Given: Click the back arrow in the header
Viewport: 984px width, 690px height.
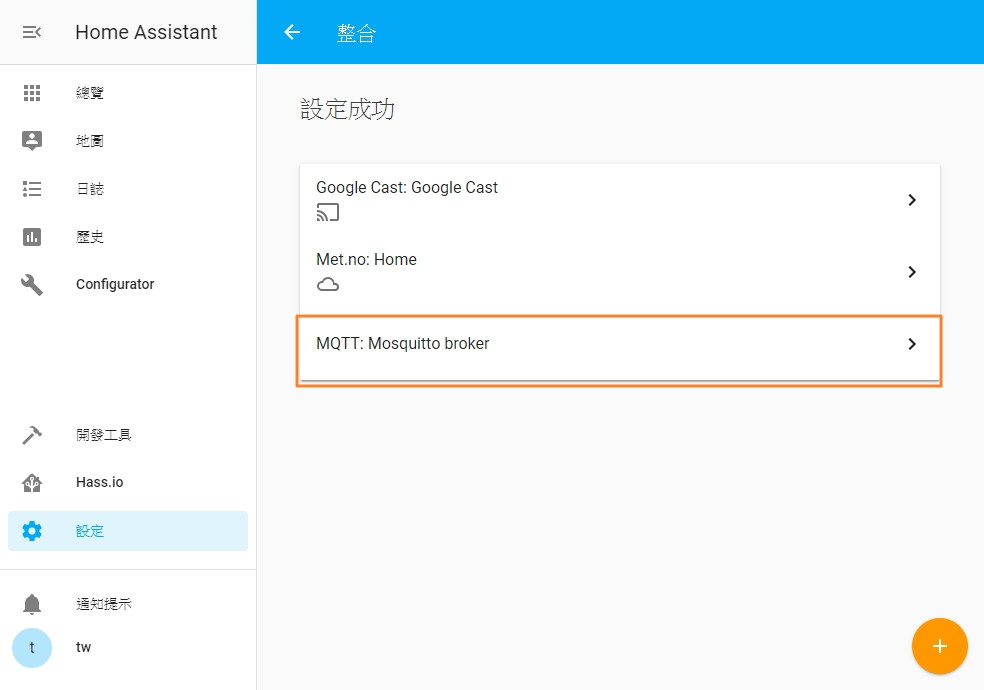Looking at the screenshot, I should point(292,32).
